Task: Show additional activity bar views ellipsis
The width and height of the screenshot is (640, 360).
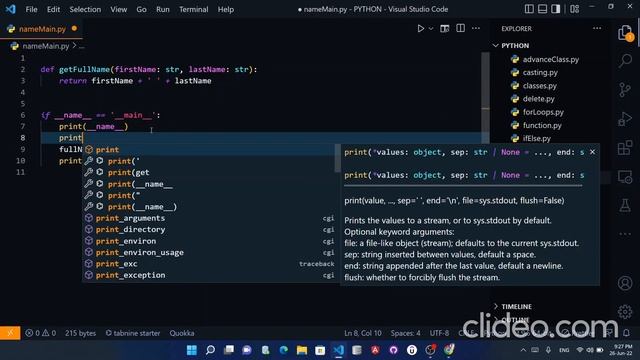Action: [x=625, y=234]
